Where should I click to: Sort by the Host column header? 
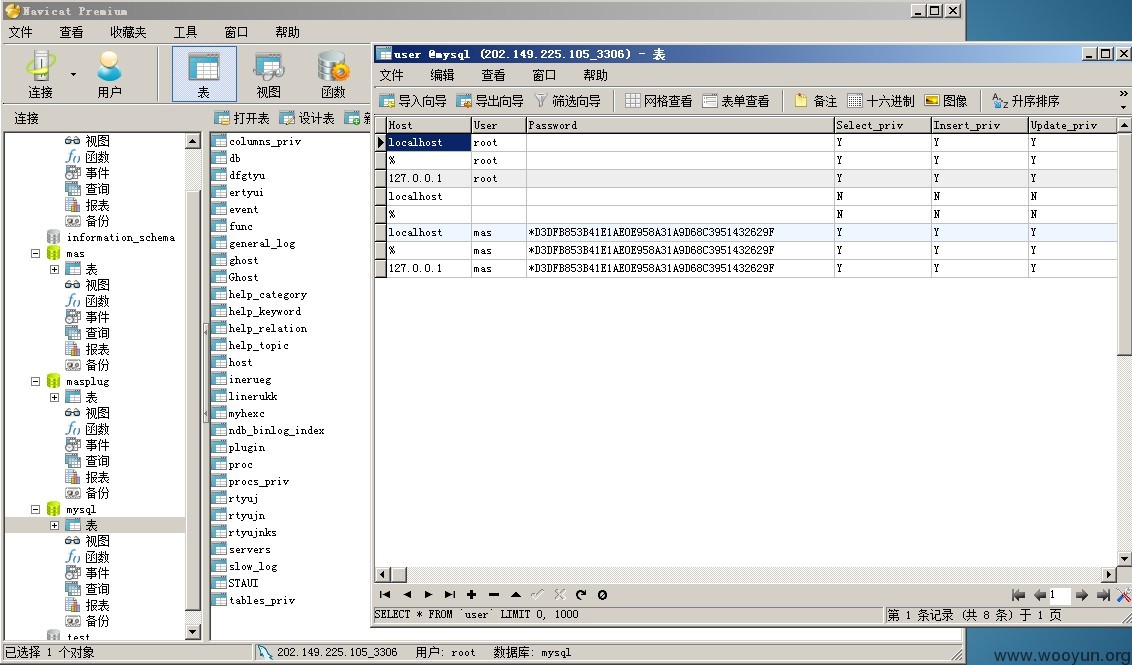429,125
